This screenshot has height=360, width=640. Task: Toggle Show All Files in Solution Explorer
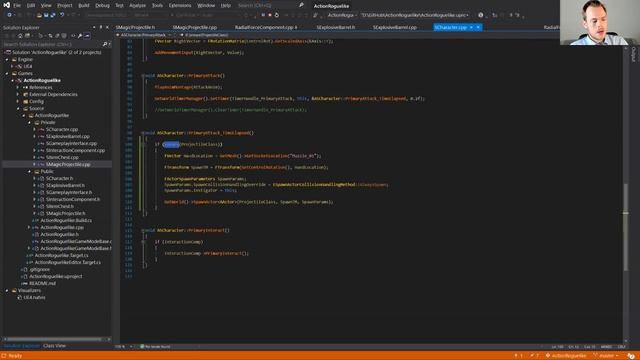pyautogui.click(x=64, y=36)
